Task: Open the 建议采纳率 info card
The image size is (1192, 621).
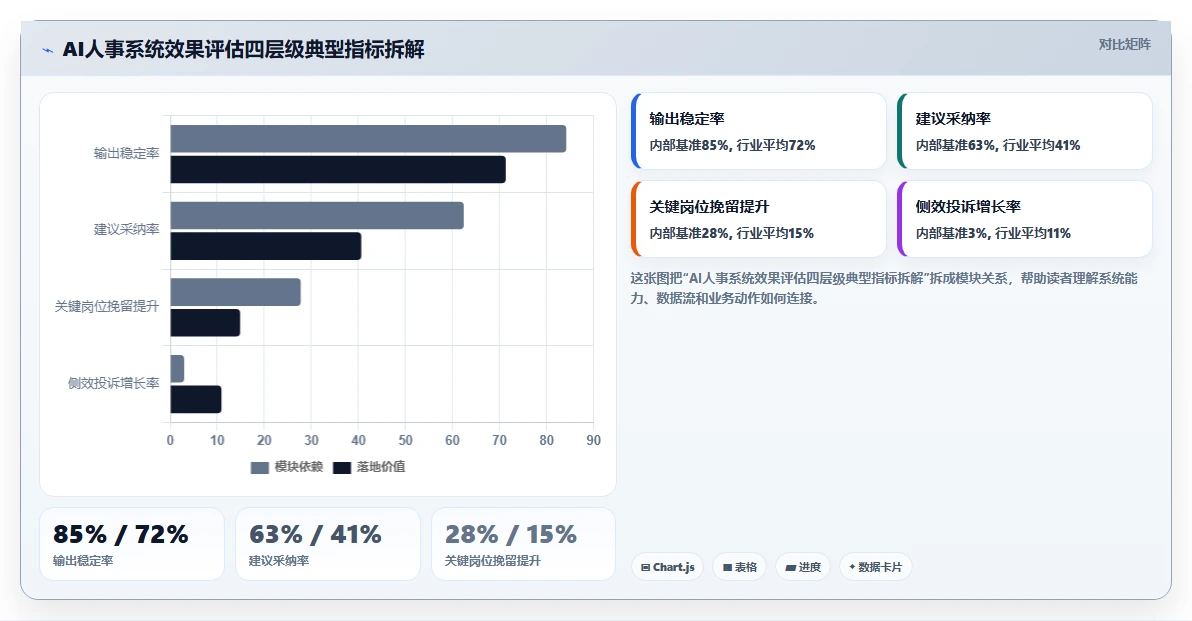Action: (x=1025, y=131)
